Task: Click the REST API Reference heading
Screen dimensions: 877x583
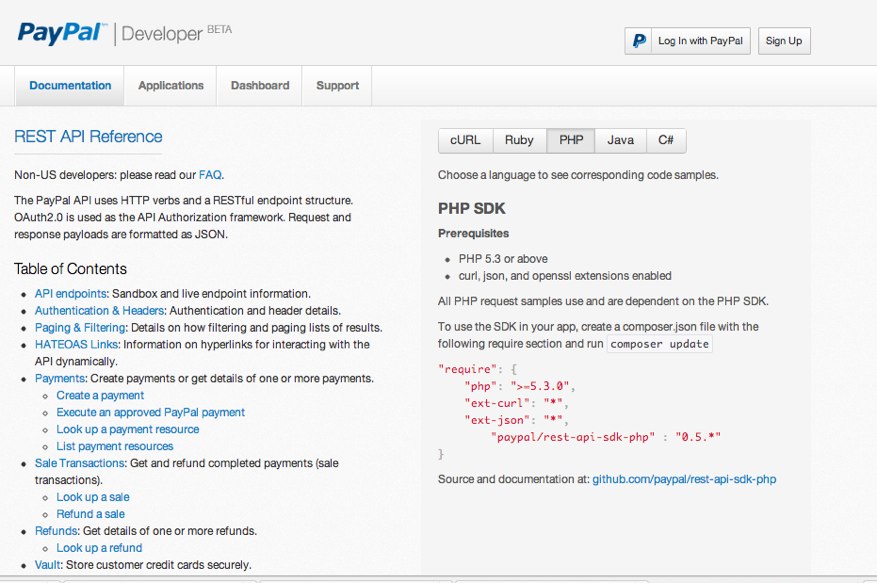Action: (88, 137)
